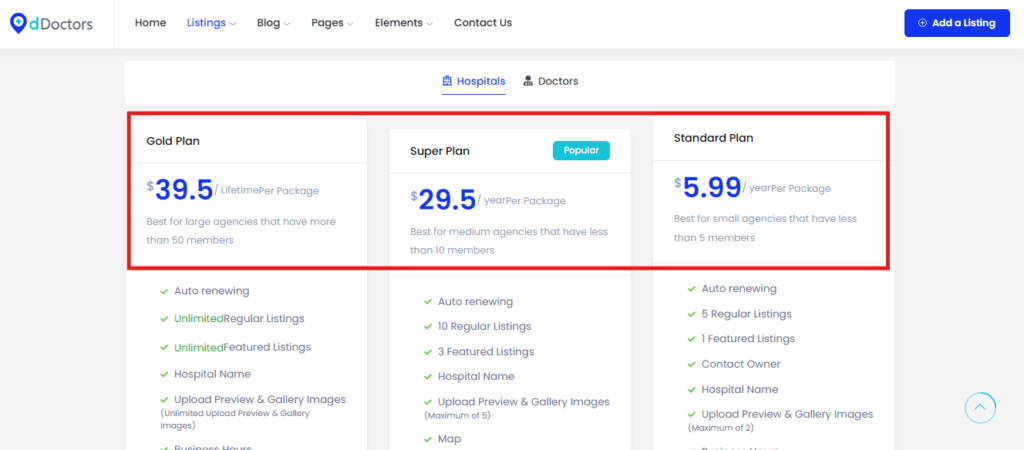Screen dimensions: 1024x450
Task: Click green checkmark beside Unlimited Regular Listings
Action: click(165, 319)
